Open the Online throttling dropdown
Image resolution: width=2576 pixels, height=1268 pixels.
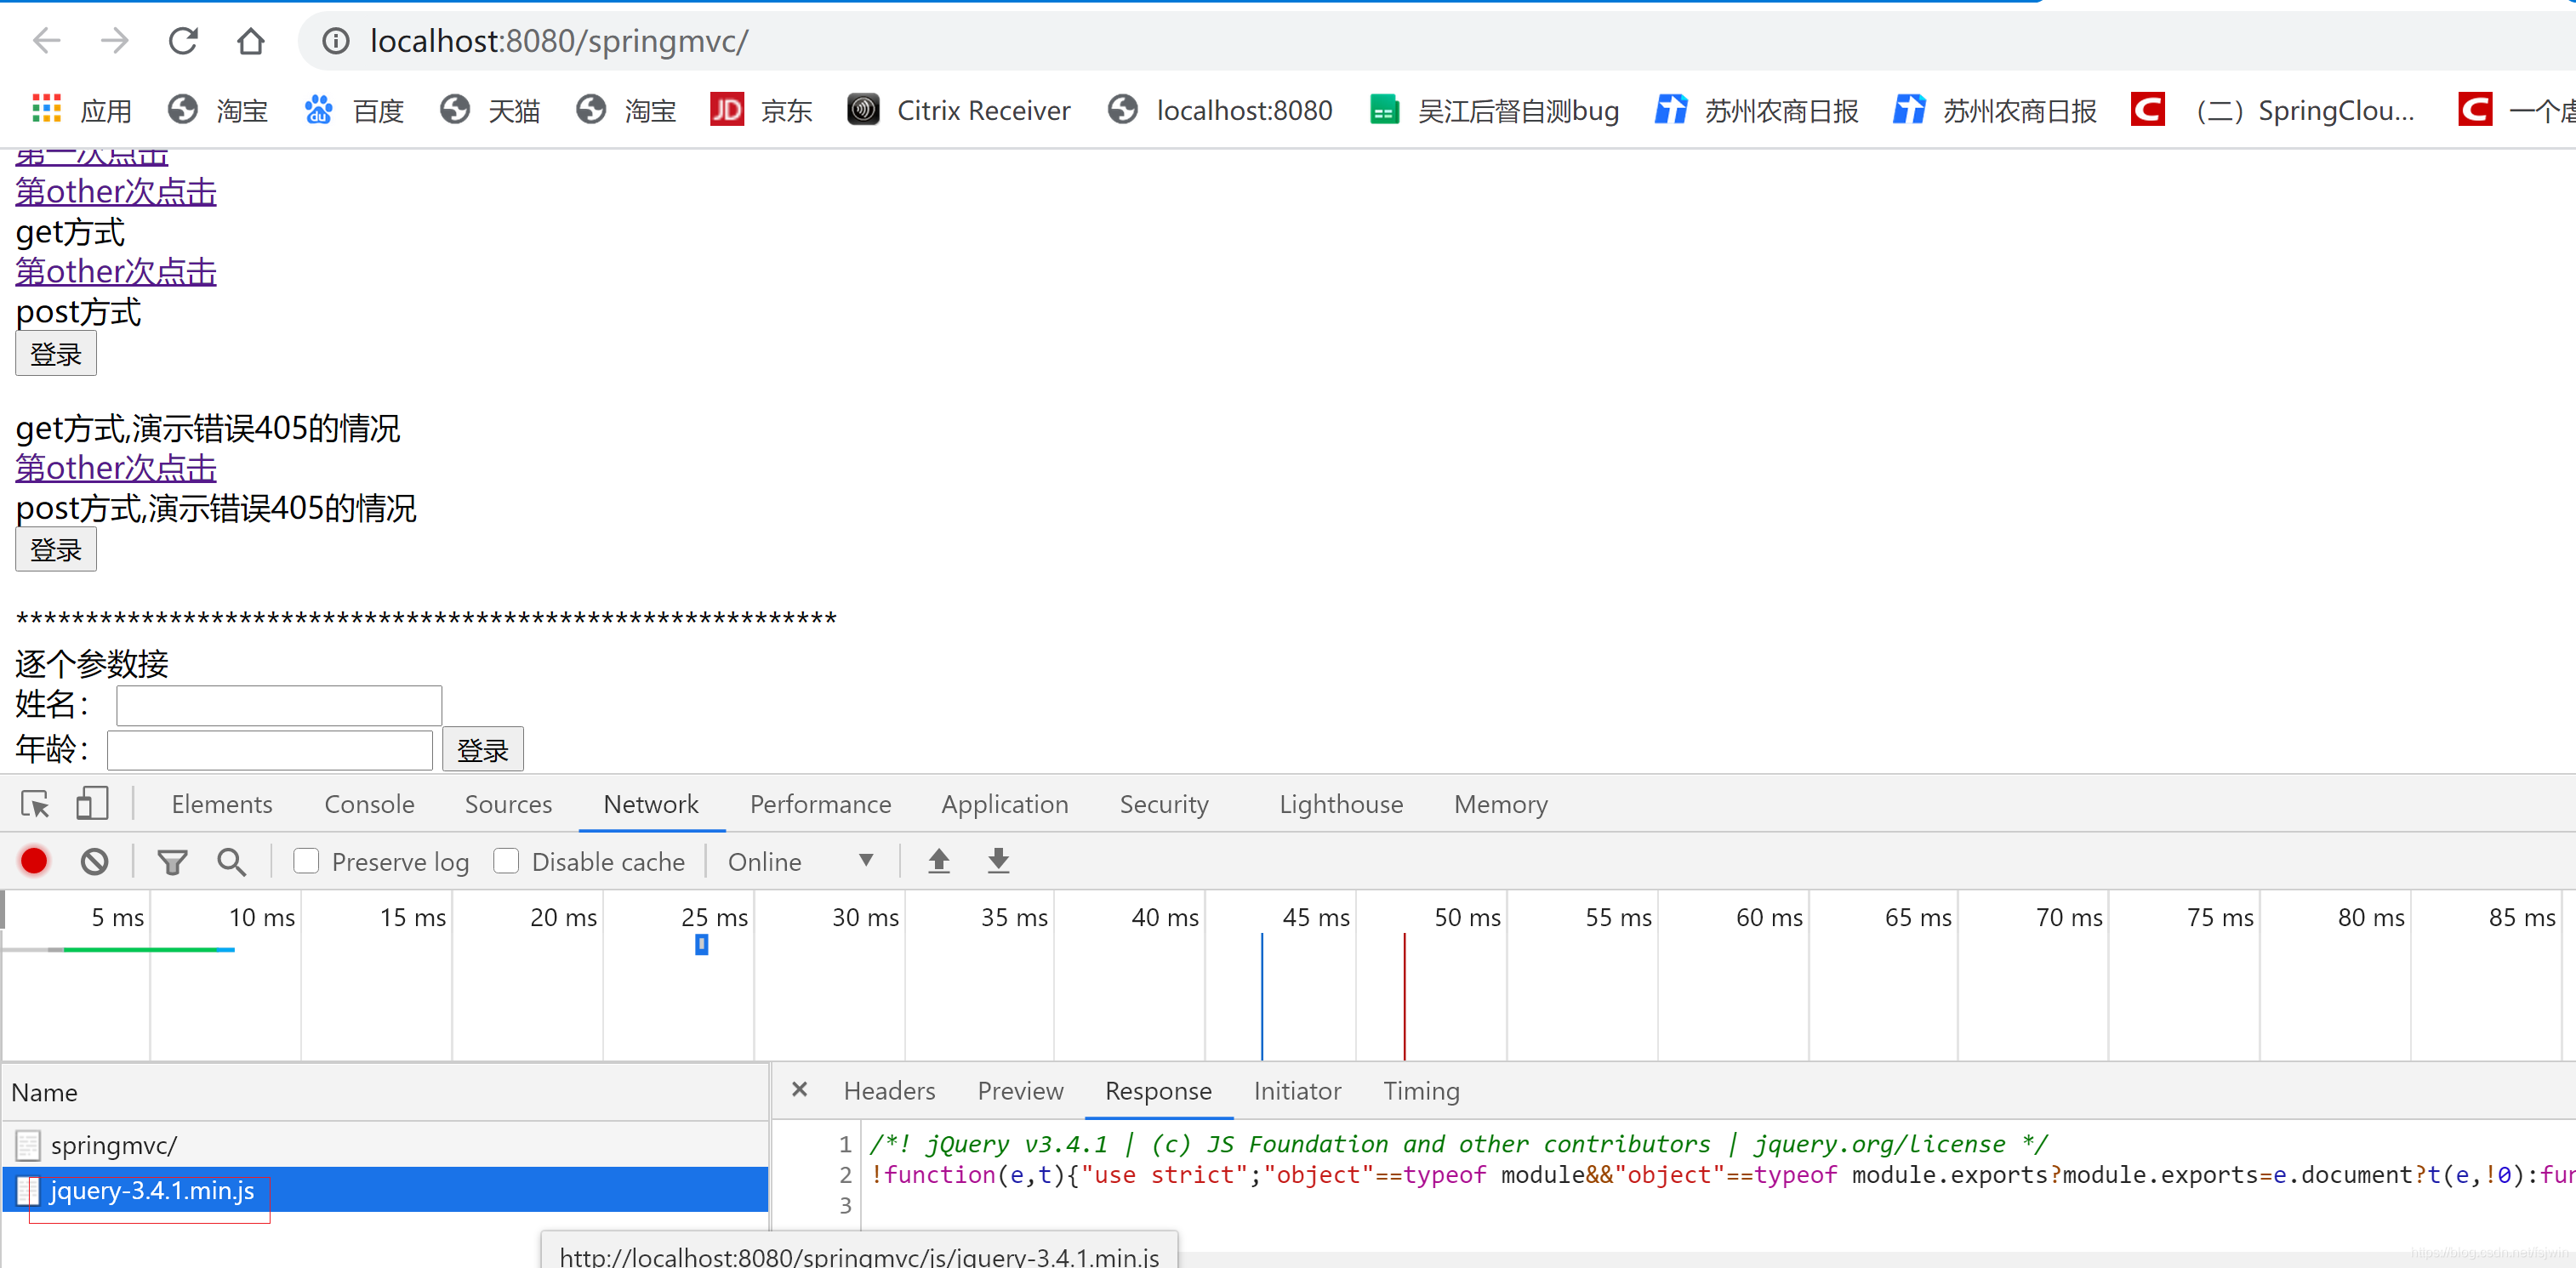[801, 861]
